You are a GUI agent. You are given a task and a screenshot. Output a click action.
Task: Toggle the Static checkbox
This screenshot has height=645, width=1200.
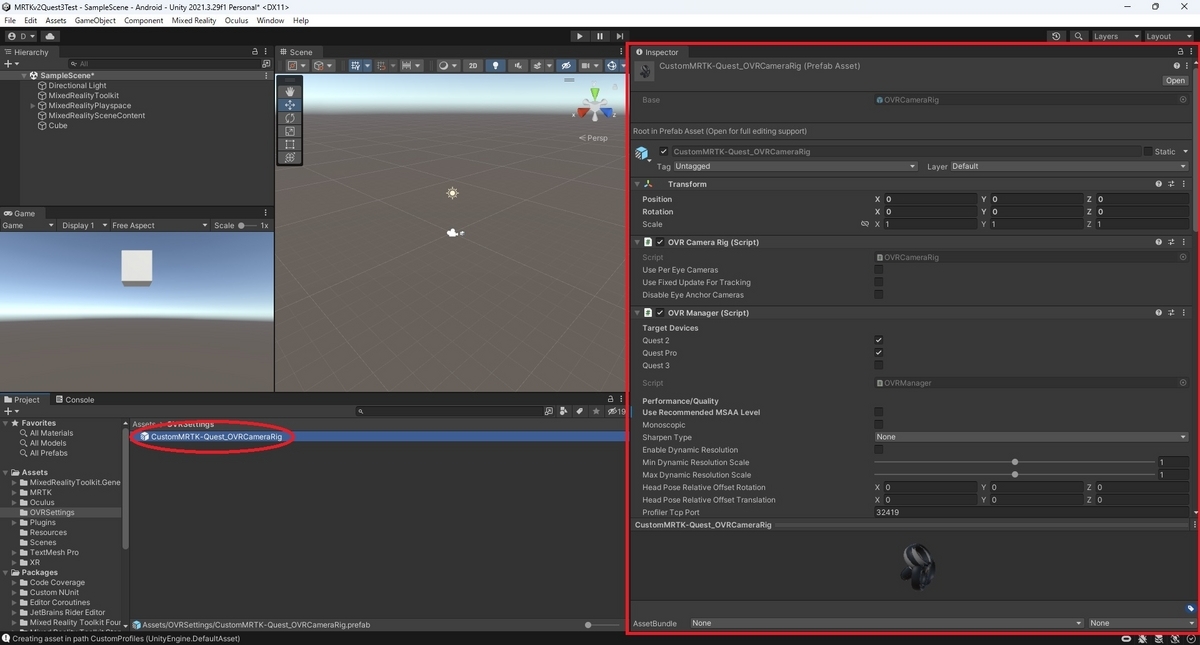[x=1149, y=152]
